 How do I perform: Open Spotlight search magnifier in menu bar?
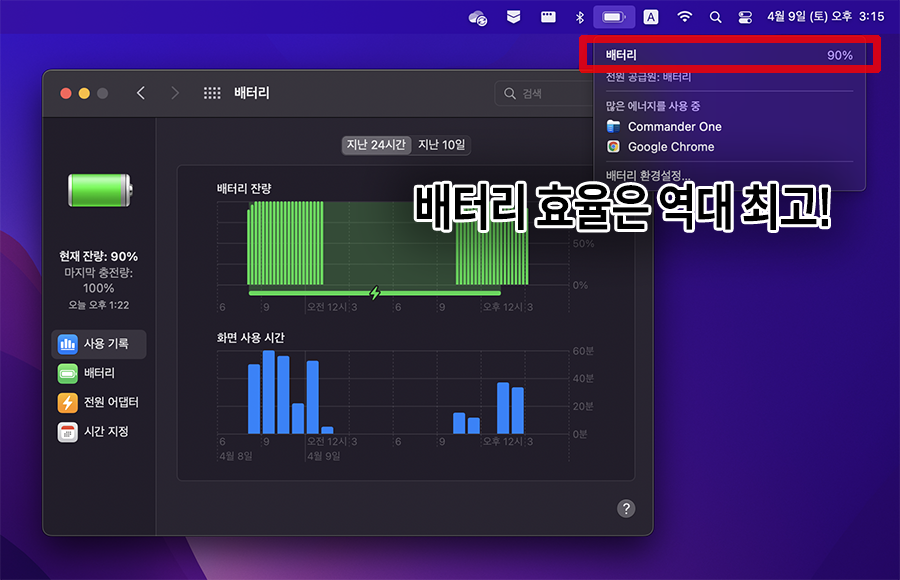[x=715, y=17]
